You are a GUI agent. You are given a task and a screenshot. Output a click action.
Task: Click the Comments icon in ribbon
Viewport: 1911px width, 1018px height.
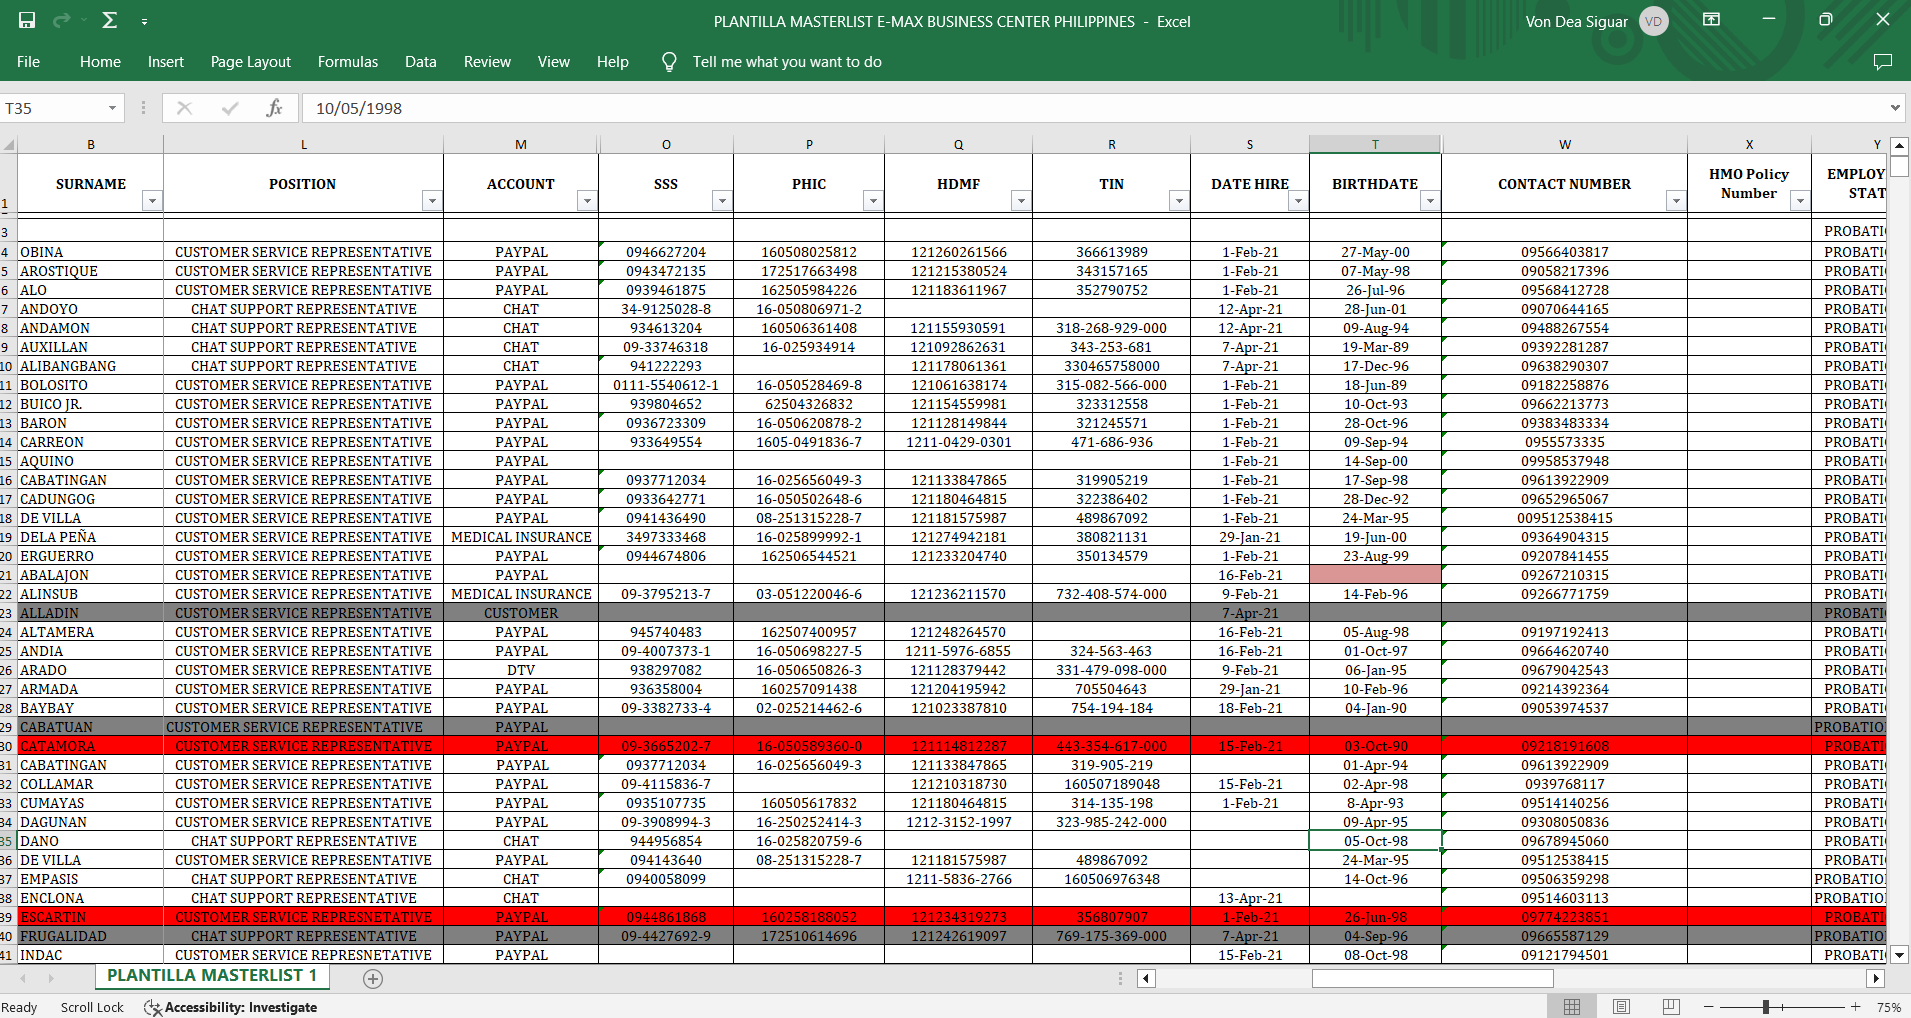pyautogui.click(x=1882, y=62)
